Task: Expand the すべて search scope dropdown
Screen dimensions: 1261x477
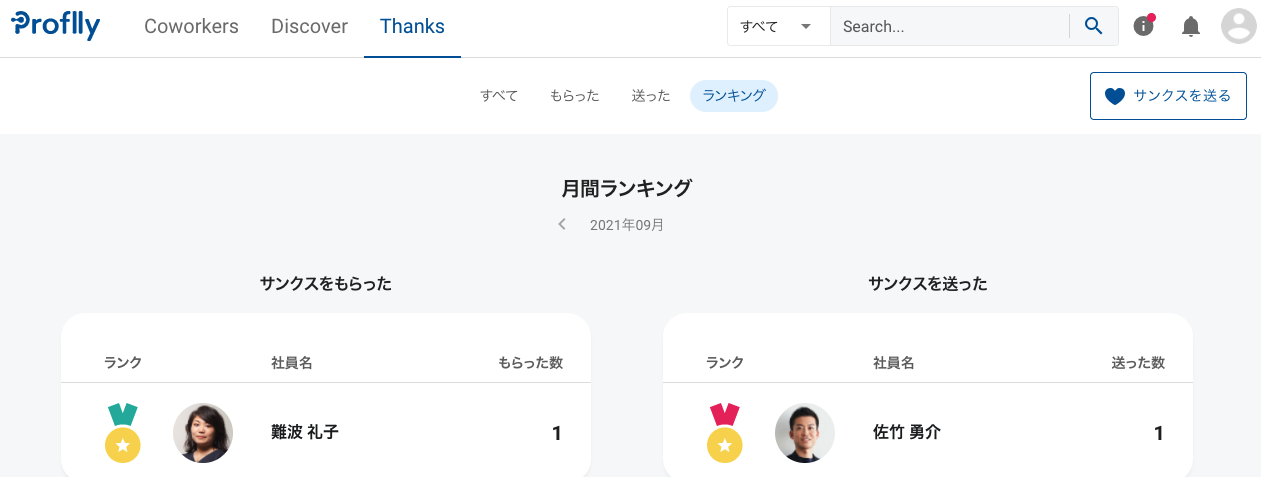Action: (x=778, y=26)
